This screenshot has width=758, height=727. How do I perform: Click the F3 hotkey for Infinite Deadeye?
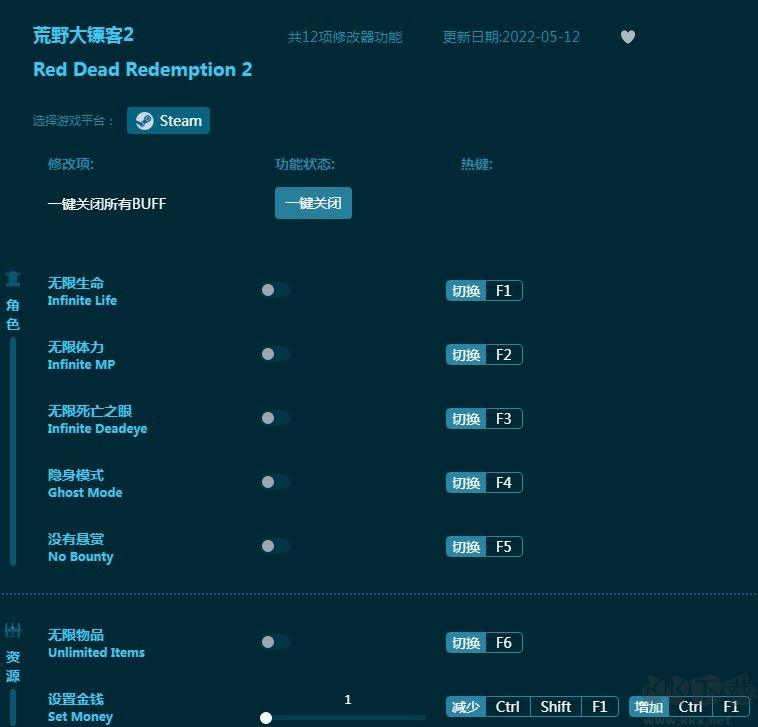(504, 419)
